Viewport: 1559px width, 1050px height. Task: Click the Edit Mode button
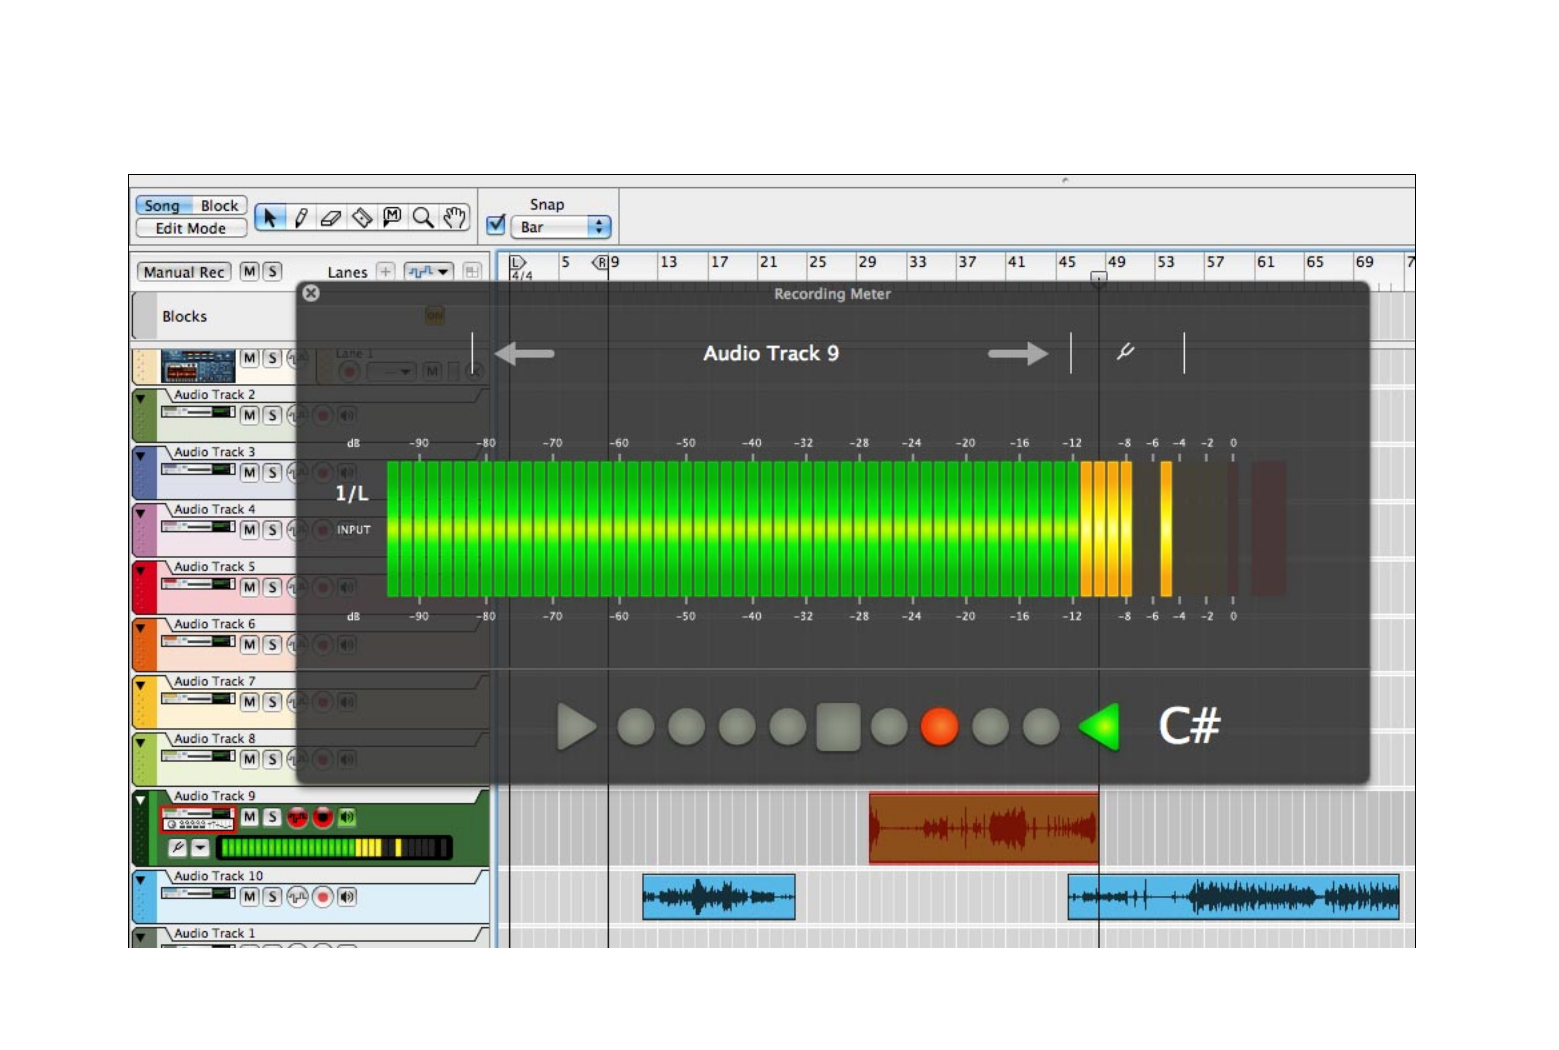[x=191, y=228]
